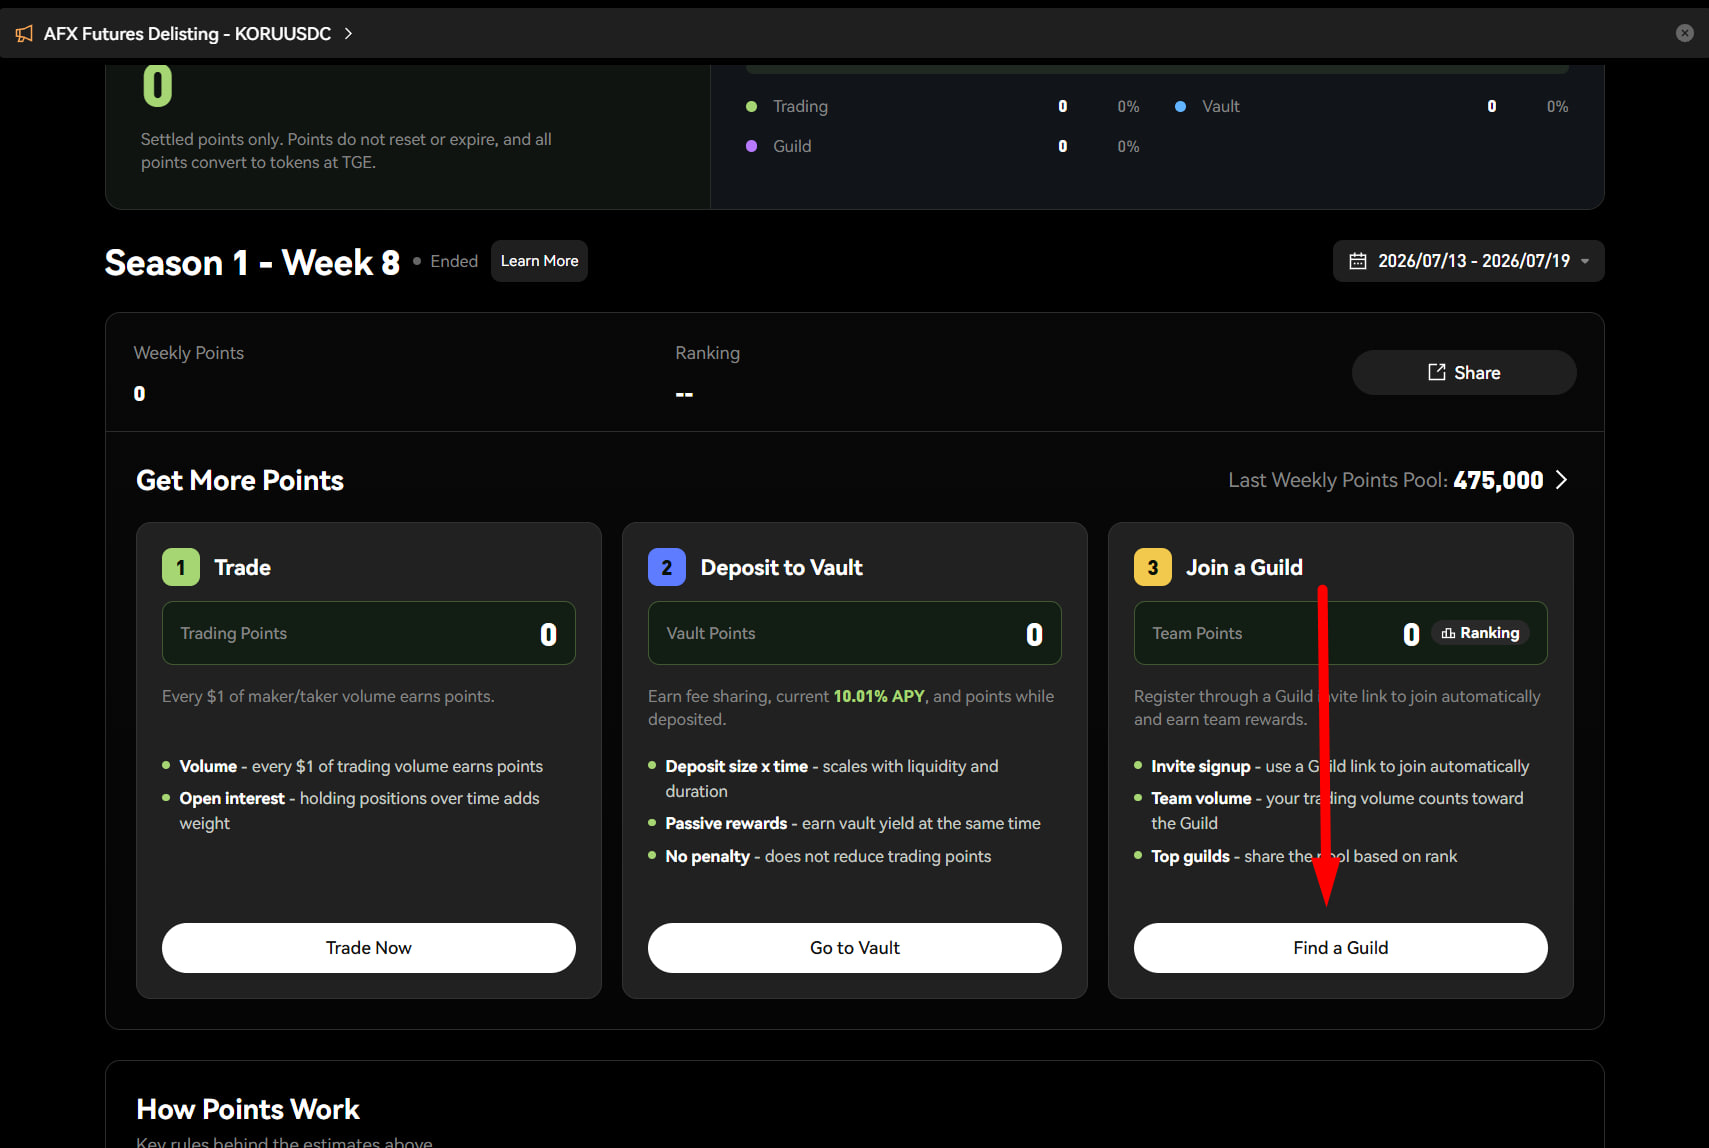Screen dimensions: 1709x1148
Task: Click the Find a Guild button
Action: [1340, 948]
